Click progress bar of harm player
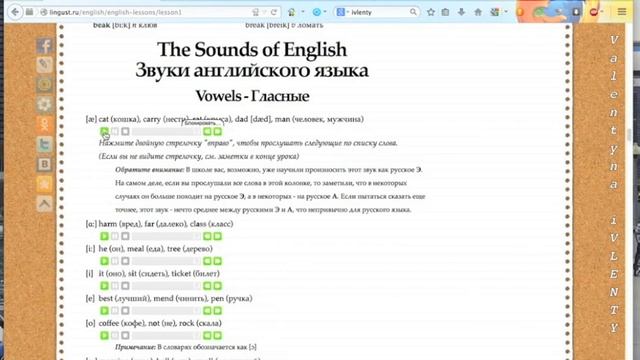Image resolution: width=640 pixels, height=360 pixels. [x=166, y=236]
